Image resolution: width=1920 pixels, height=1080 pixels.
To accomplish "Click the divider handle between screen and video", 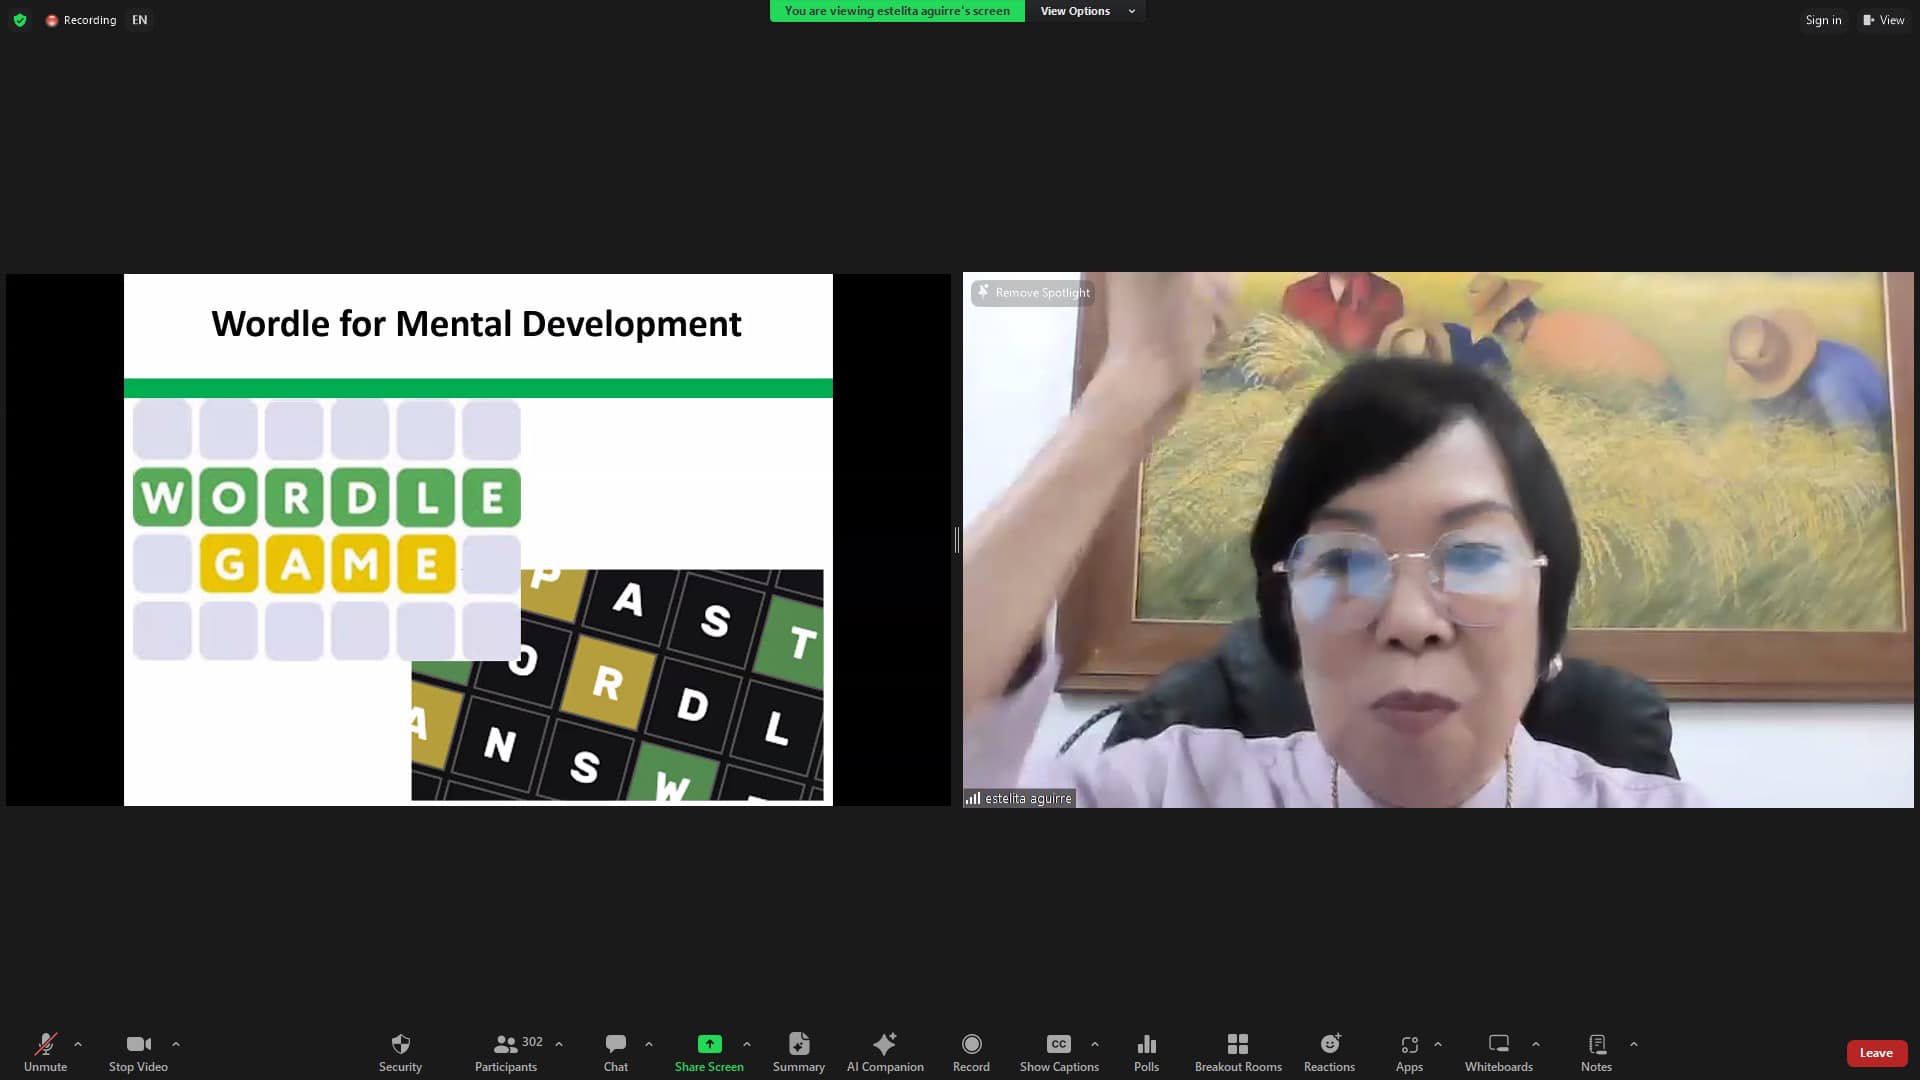I will point(957,540).
